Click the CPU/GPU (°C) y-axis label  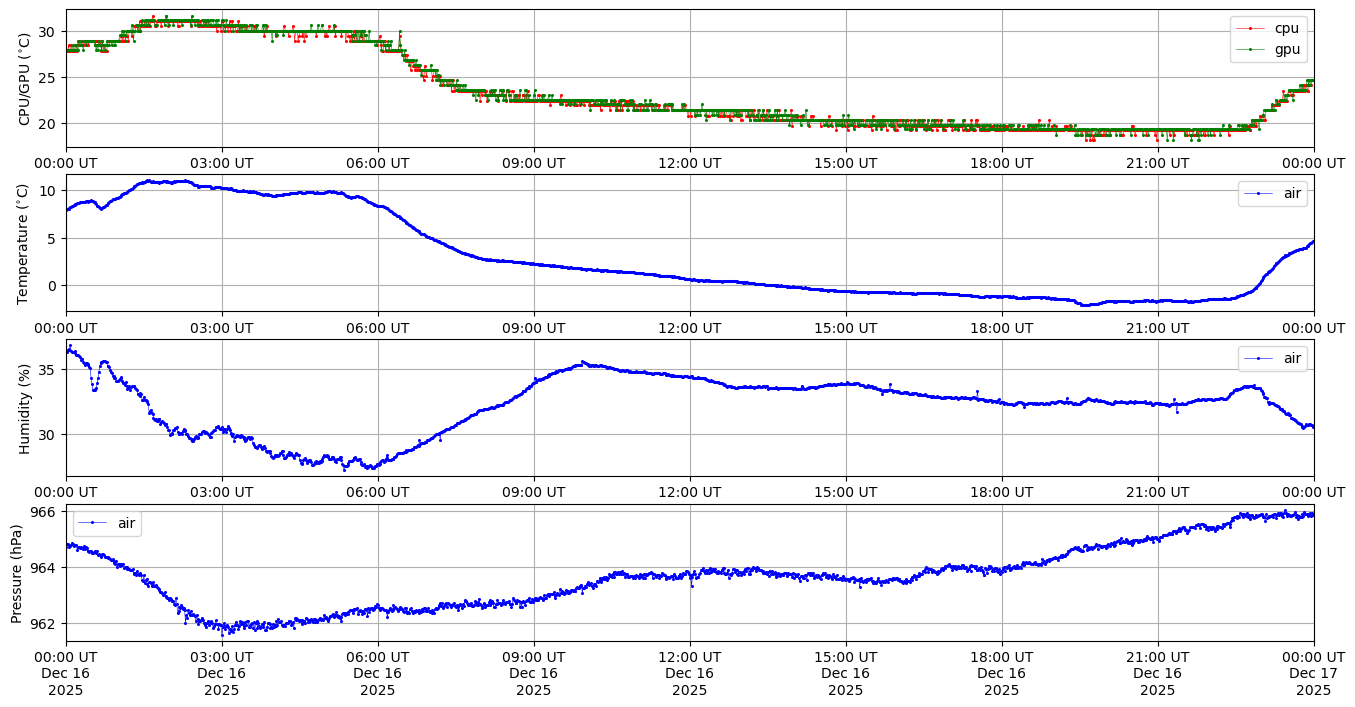pos(25,79)
